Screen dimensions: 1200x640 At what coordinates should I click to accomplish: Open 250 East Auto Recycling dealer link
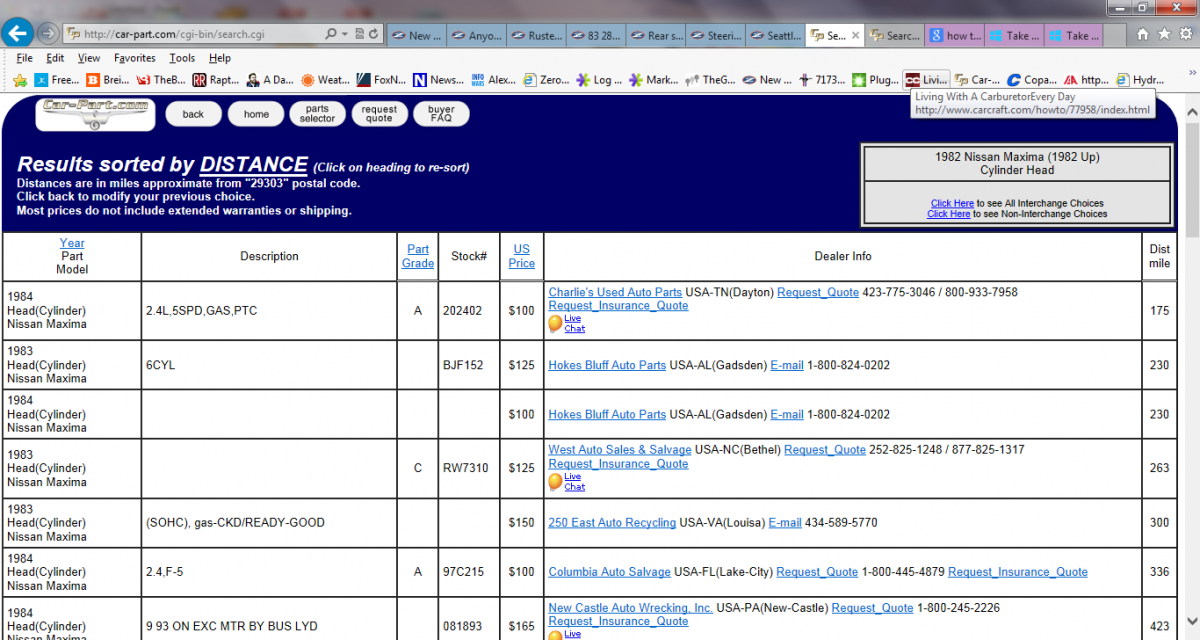point(612,522)
